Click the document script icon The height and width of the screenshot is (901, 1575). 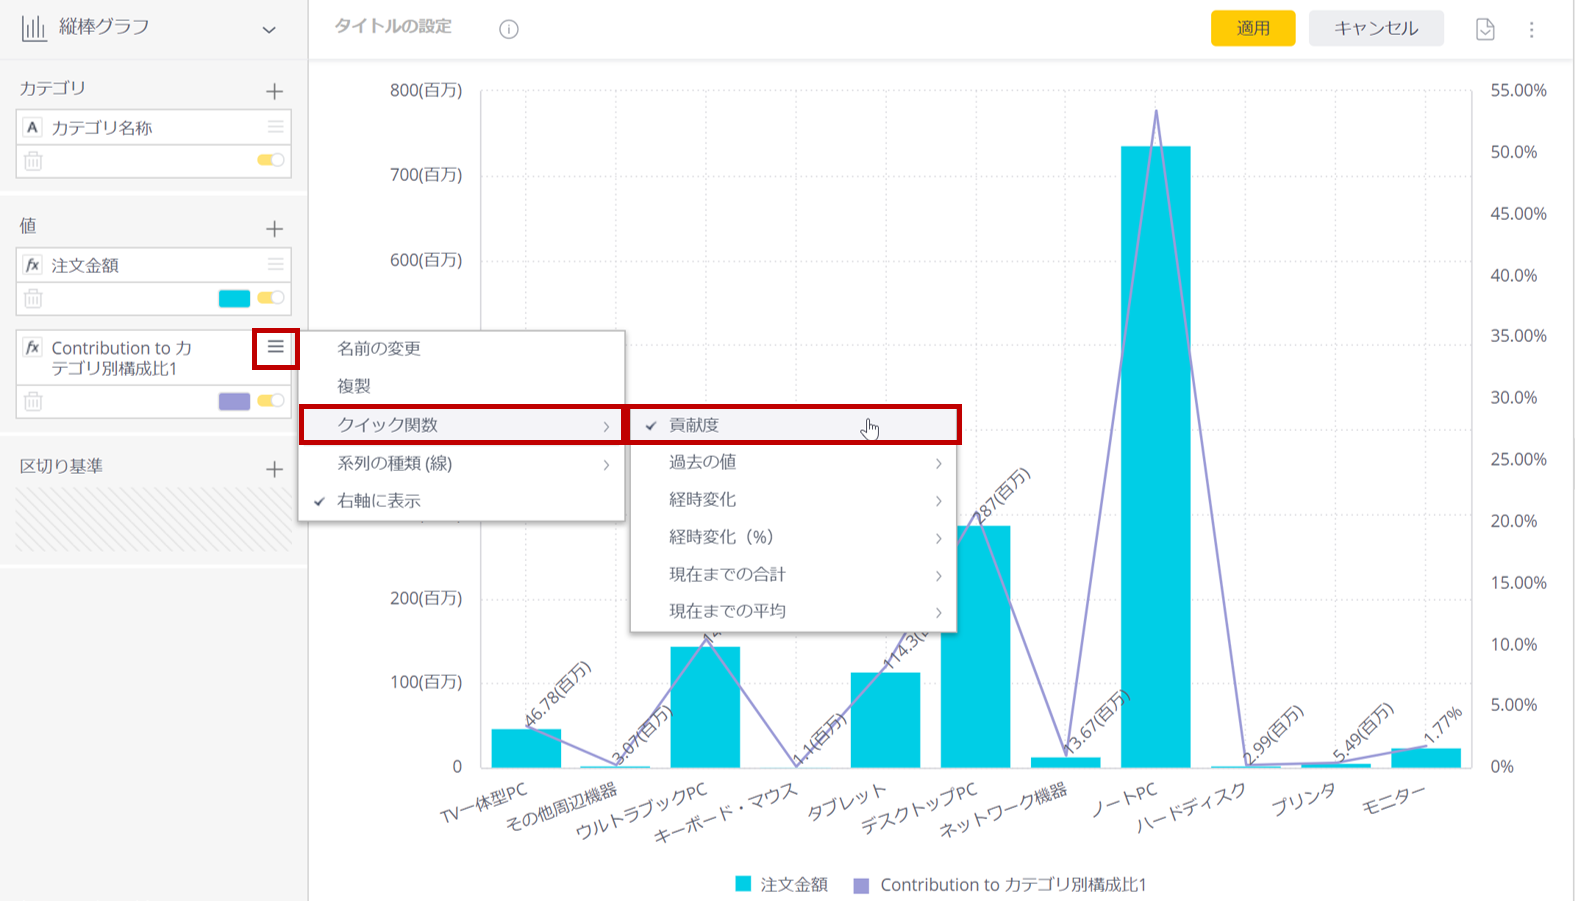[x=1485, y=29]
